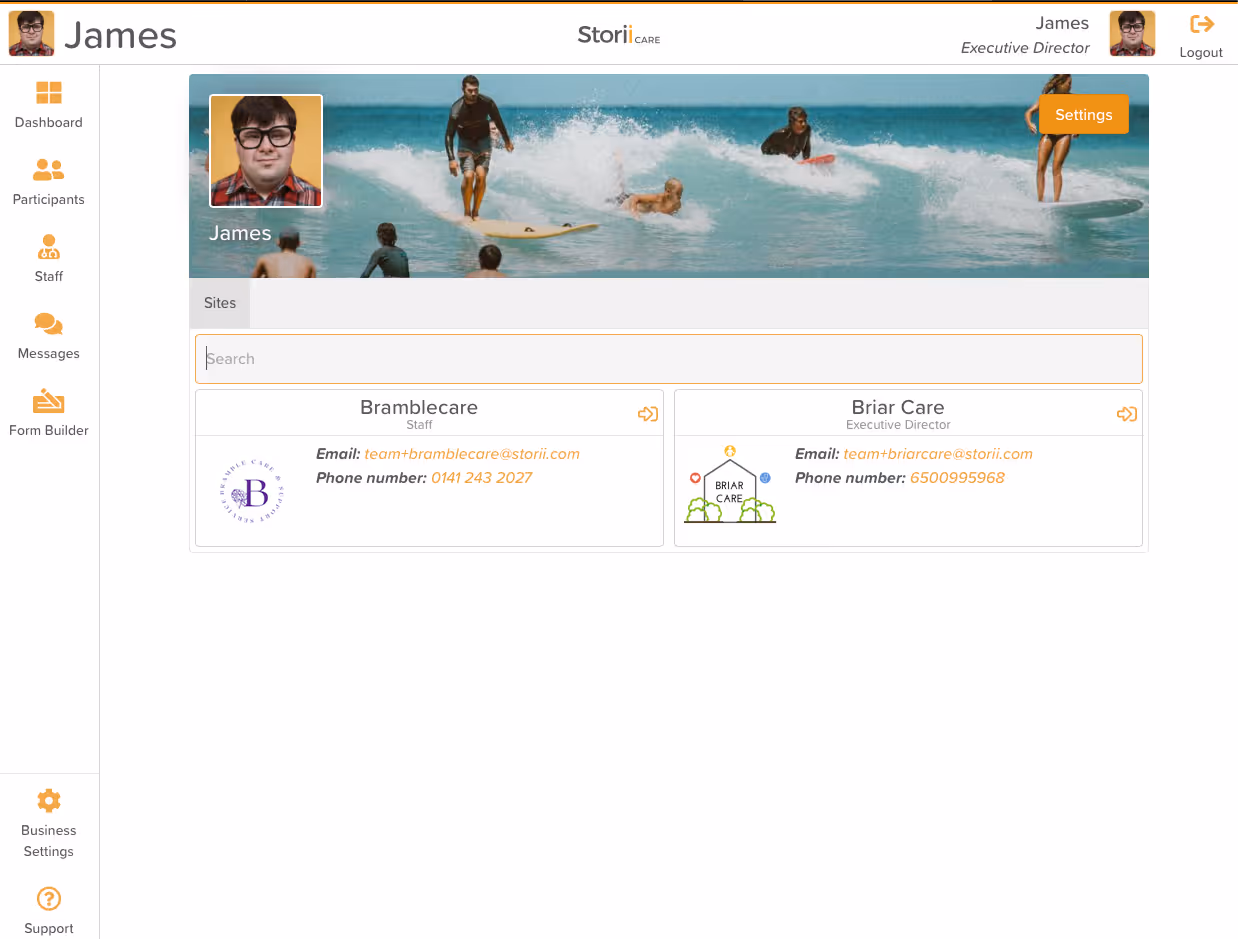Image resolution: width=1238 pixels, height=939 pixels.
Task: Enter Briar Care site via login arrow icon
Action: pyautogui.click(x=1127, y=414)
